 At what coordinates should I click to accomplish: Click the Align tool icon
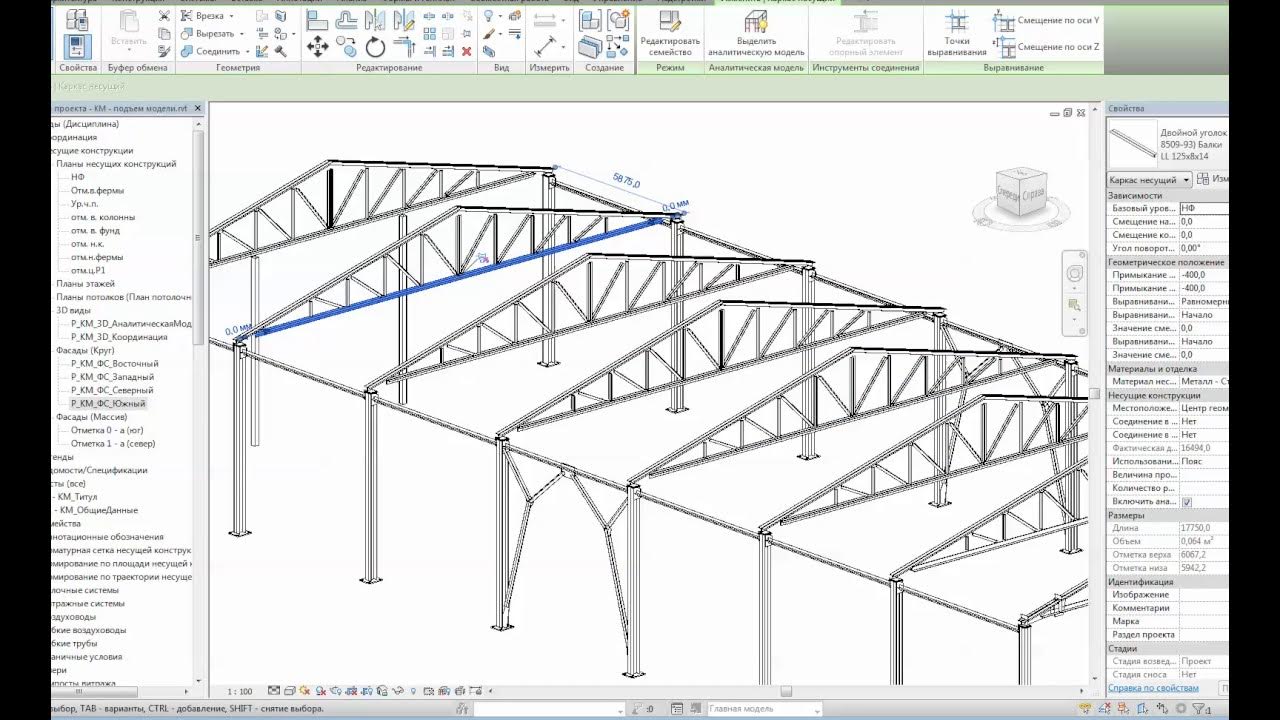tap(317, 20)
